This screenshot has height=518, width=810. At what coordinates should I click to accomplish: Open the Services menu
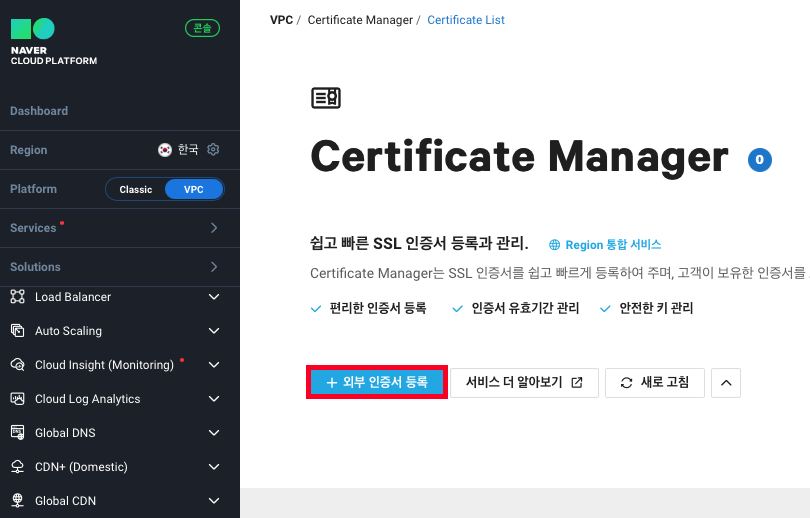(x=33, y=228)
